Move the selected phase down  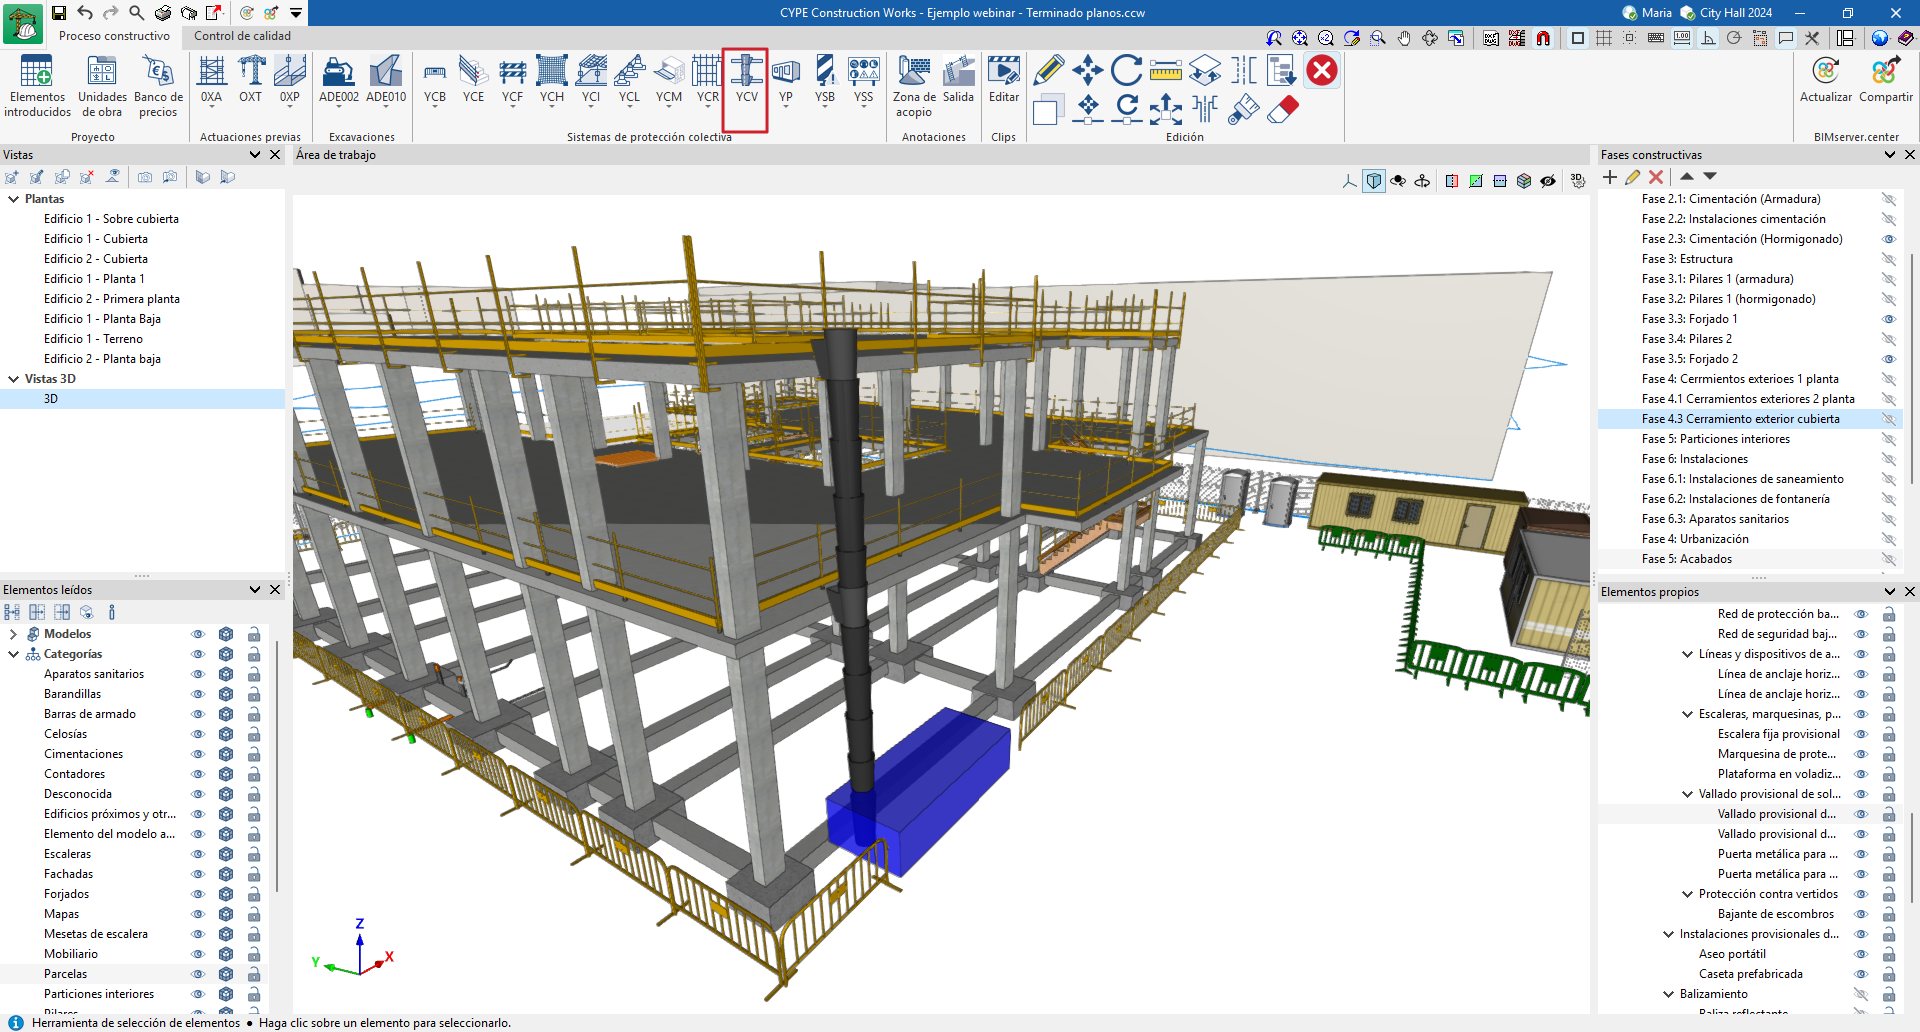[x=1710, y=176]
